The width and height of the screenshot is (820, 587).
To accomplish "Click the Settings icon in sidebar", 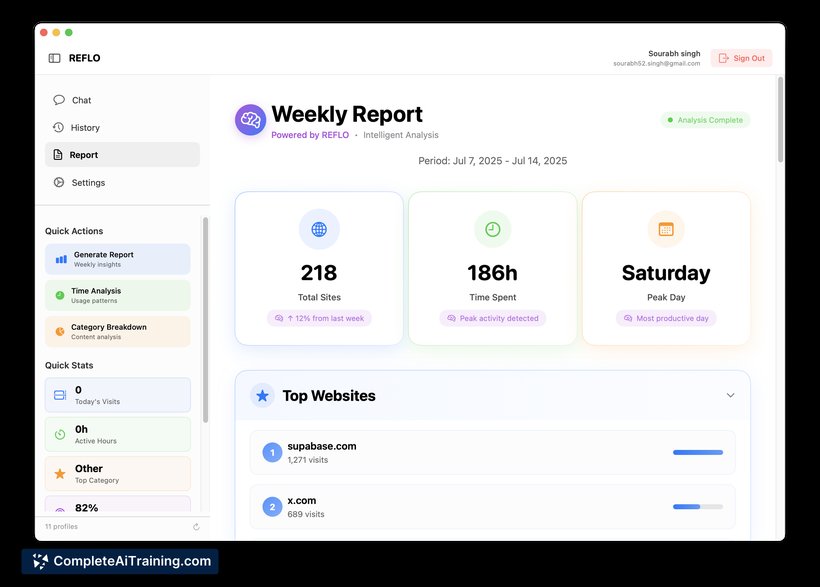I will click(x=59, y=182).
